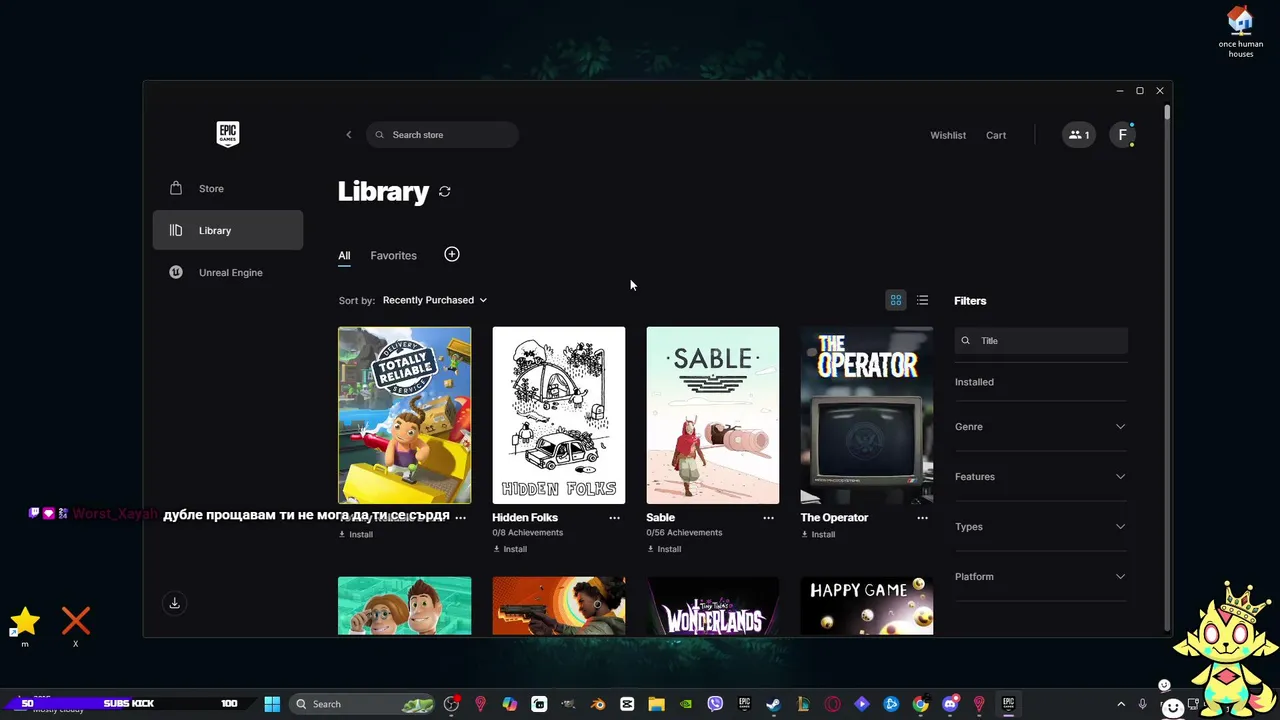Open Wishlist link

tap(948, 135)
